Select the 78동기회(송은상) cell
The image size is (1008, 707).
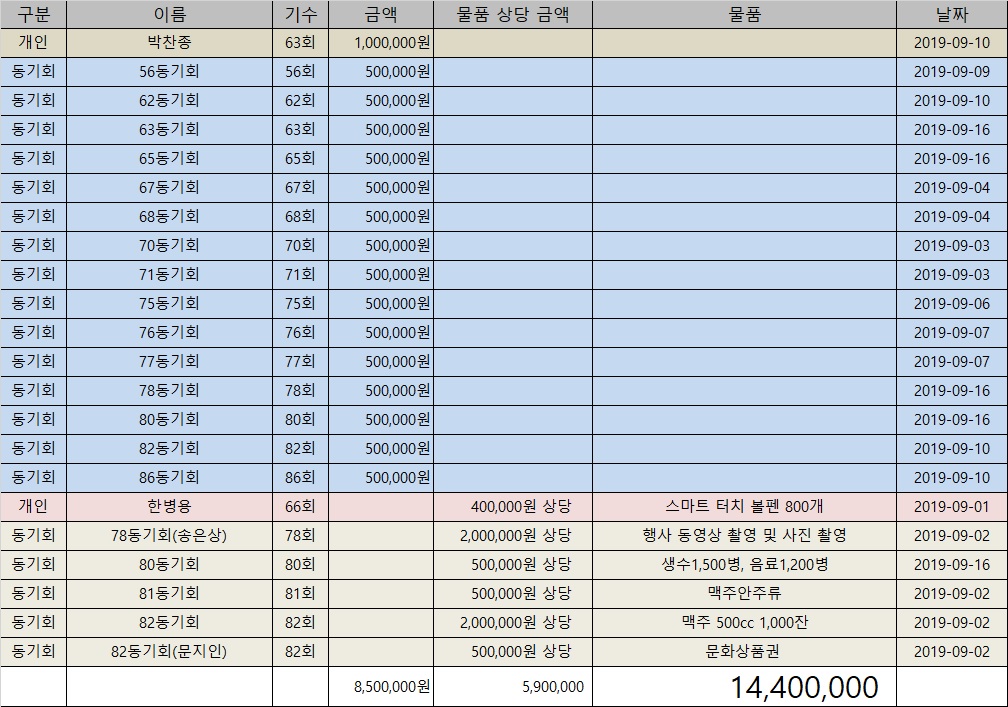[x=169, y=536]
